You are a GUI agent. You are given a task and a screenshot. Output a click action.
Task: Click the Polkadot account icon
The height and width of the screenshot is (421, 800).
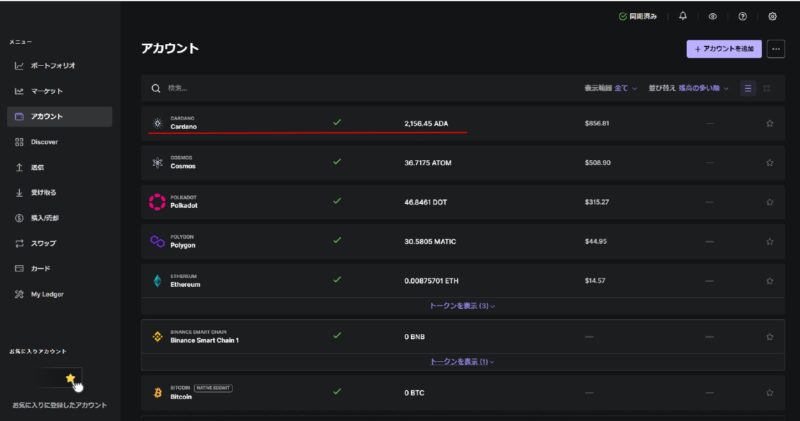coord(156,202)
